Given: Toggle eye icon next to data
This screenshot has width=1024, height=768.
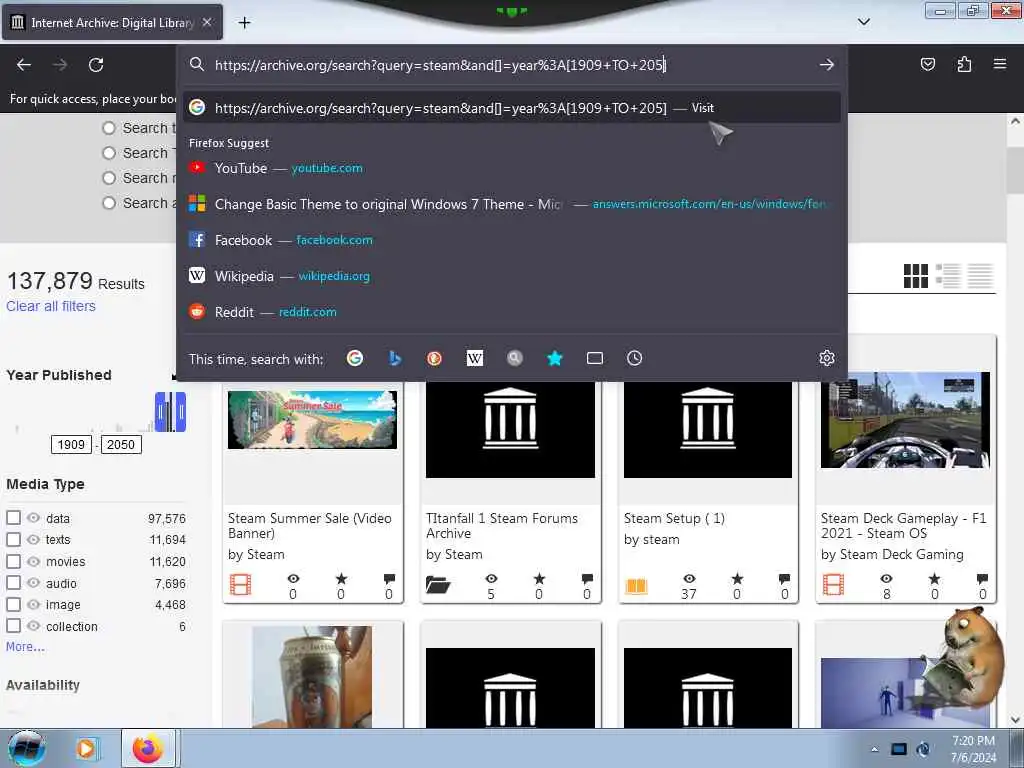Looking at the screenshot, I should click(x=33, y=518).
